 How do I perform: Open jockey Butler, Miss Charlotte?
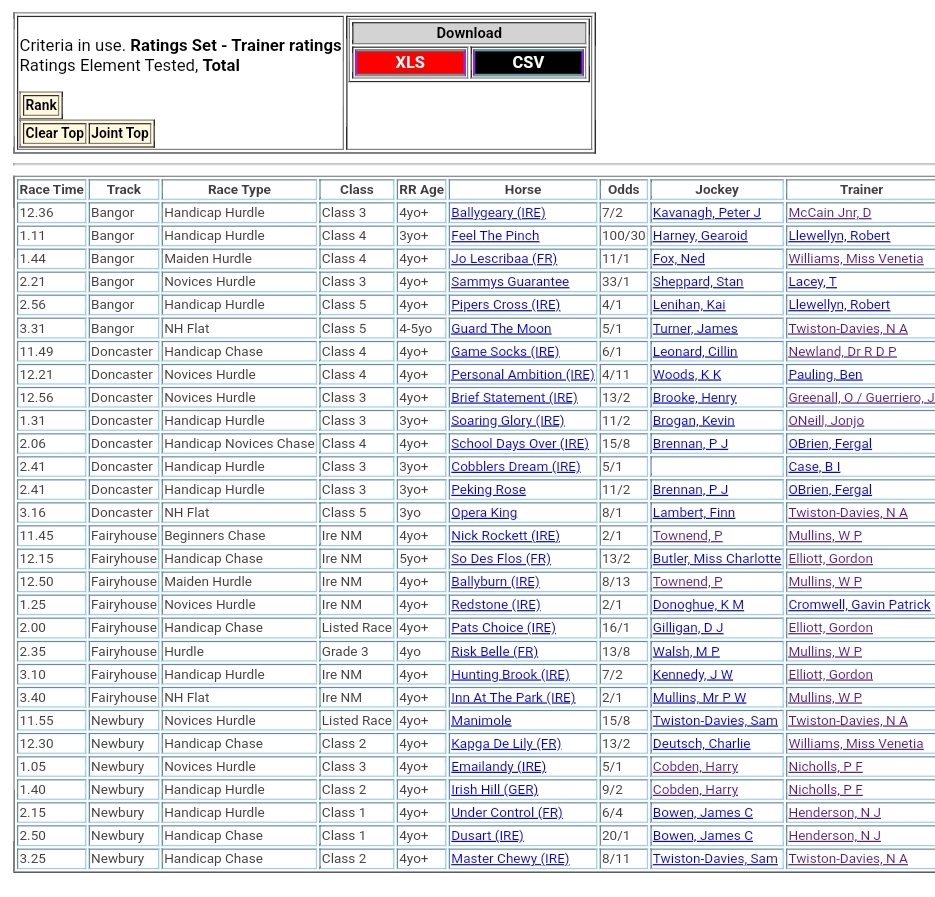[x=716, y=559]
